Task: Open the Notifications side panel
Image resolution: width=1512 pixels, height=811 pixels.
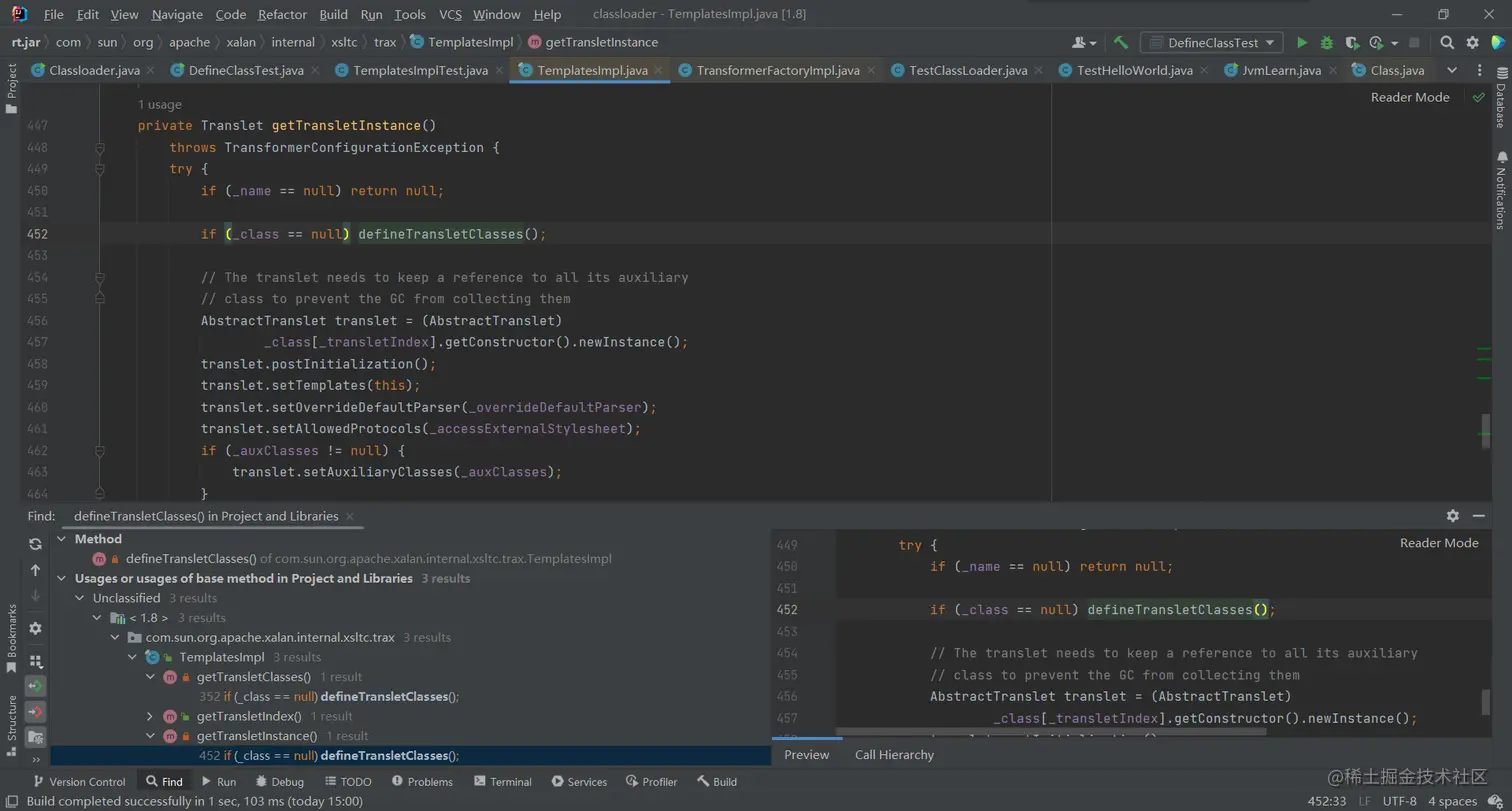Action: pos(1500,190)
